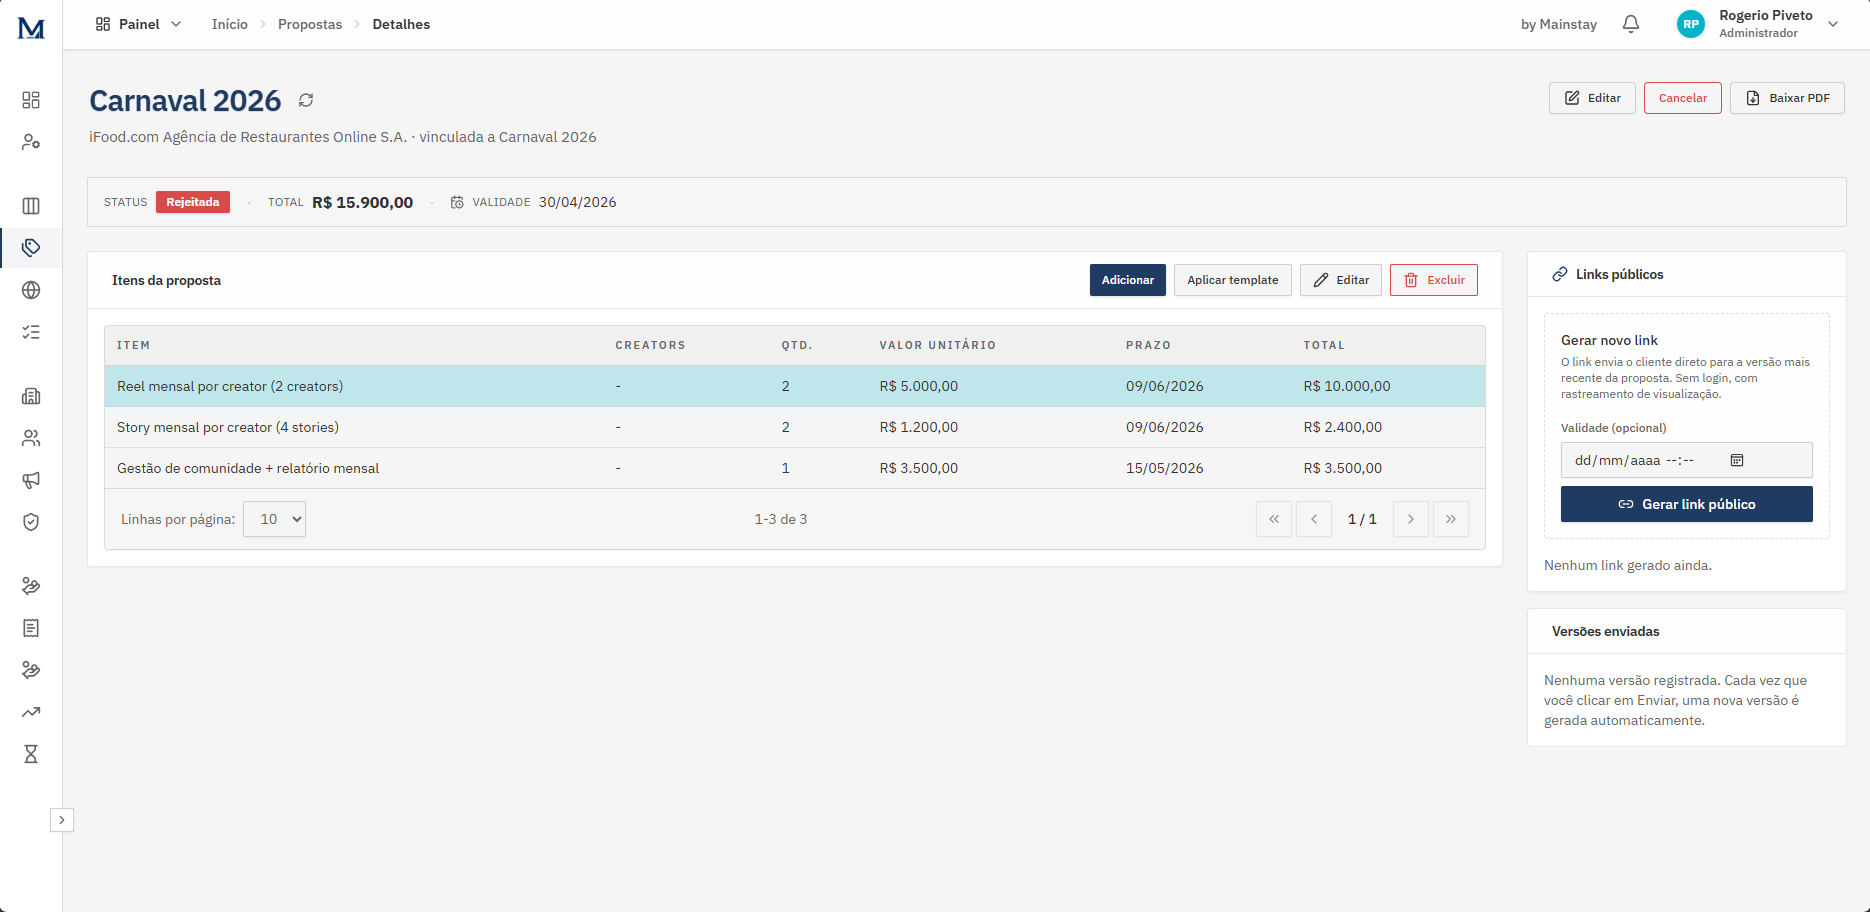Click Gerar link público button

pos(1687,504)
